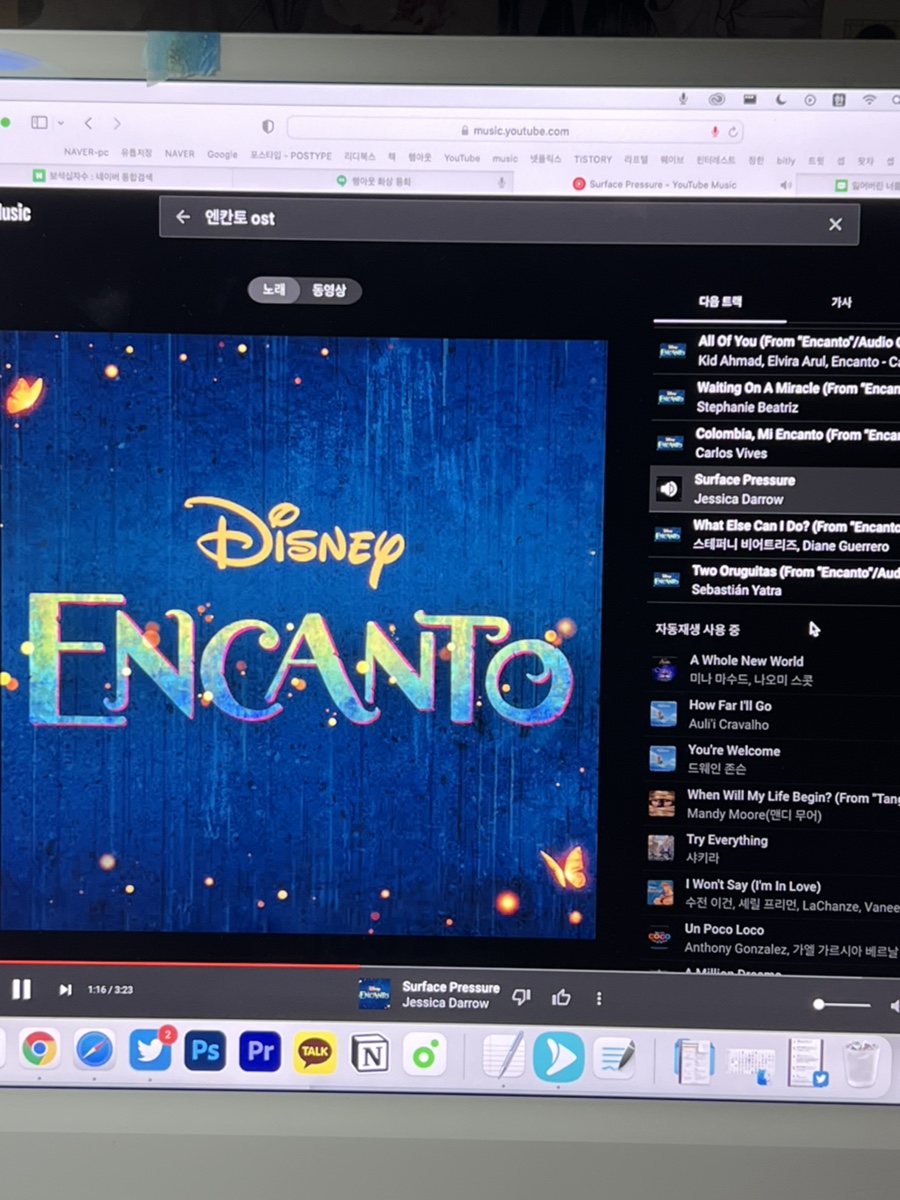Click the 엔칸토 ost search field
Image resolution: width=900 pixels, height=1200 pixels.
508,220
